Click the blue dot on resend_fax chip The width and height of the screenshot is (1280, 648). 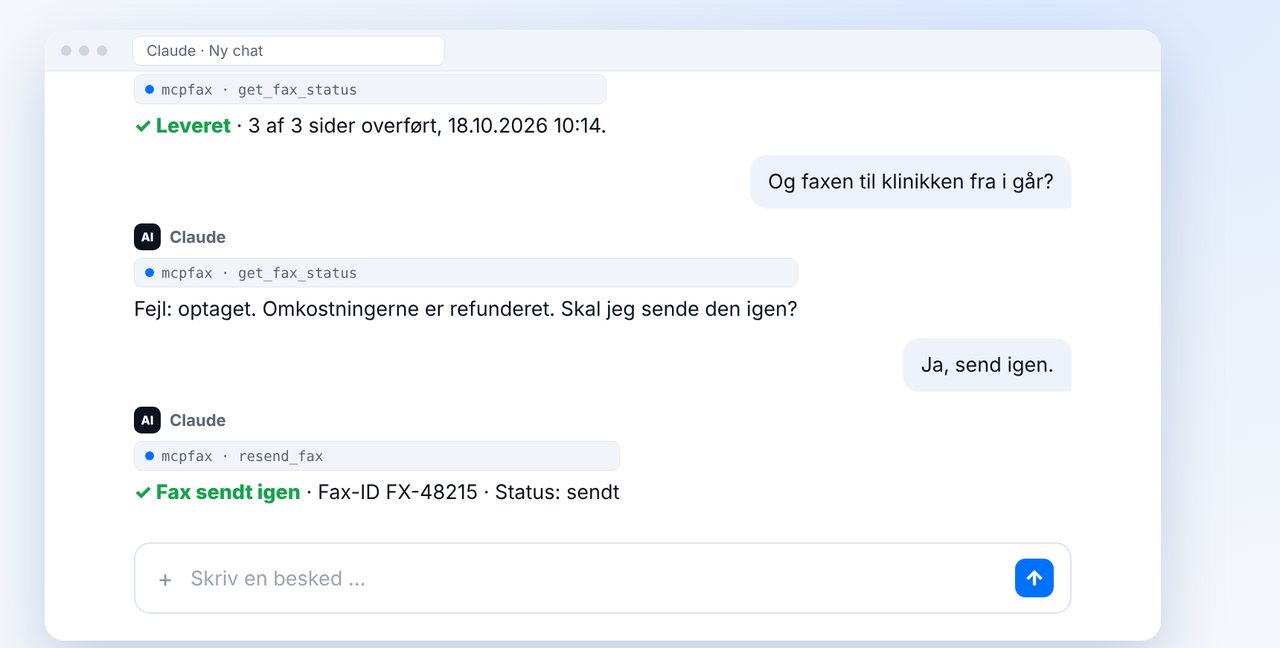click(x=149, y=456)
